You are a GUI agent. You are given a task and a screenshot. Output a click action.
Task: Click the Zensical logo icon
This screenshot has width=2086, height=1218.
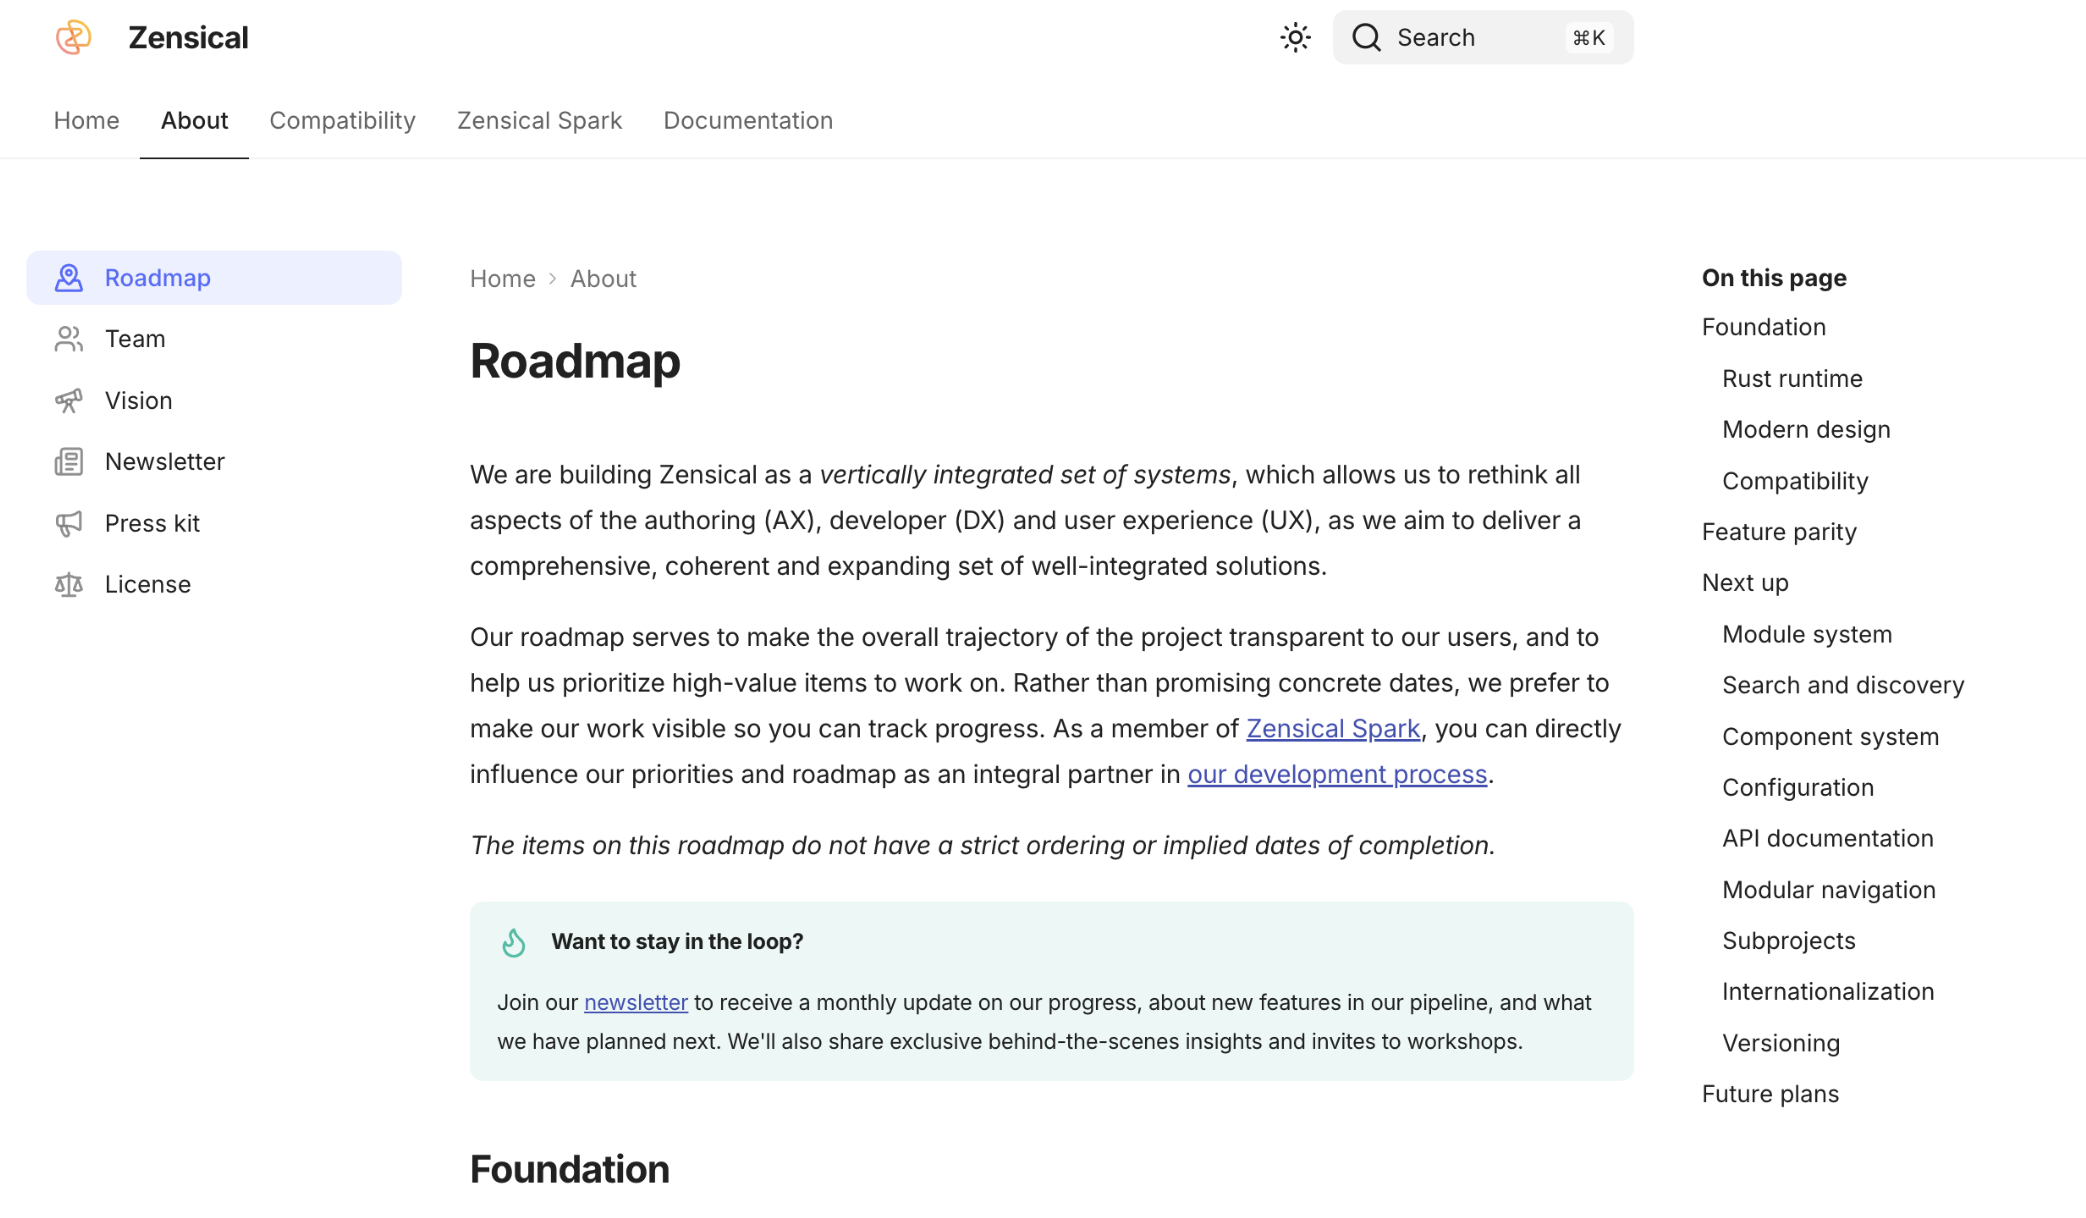73,37
